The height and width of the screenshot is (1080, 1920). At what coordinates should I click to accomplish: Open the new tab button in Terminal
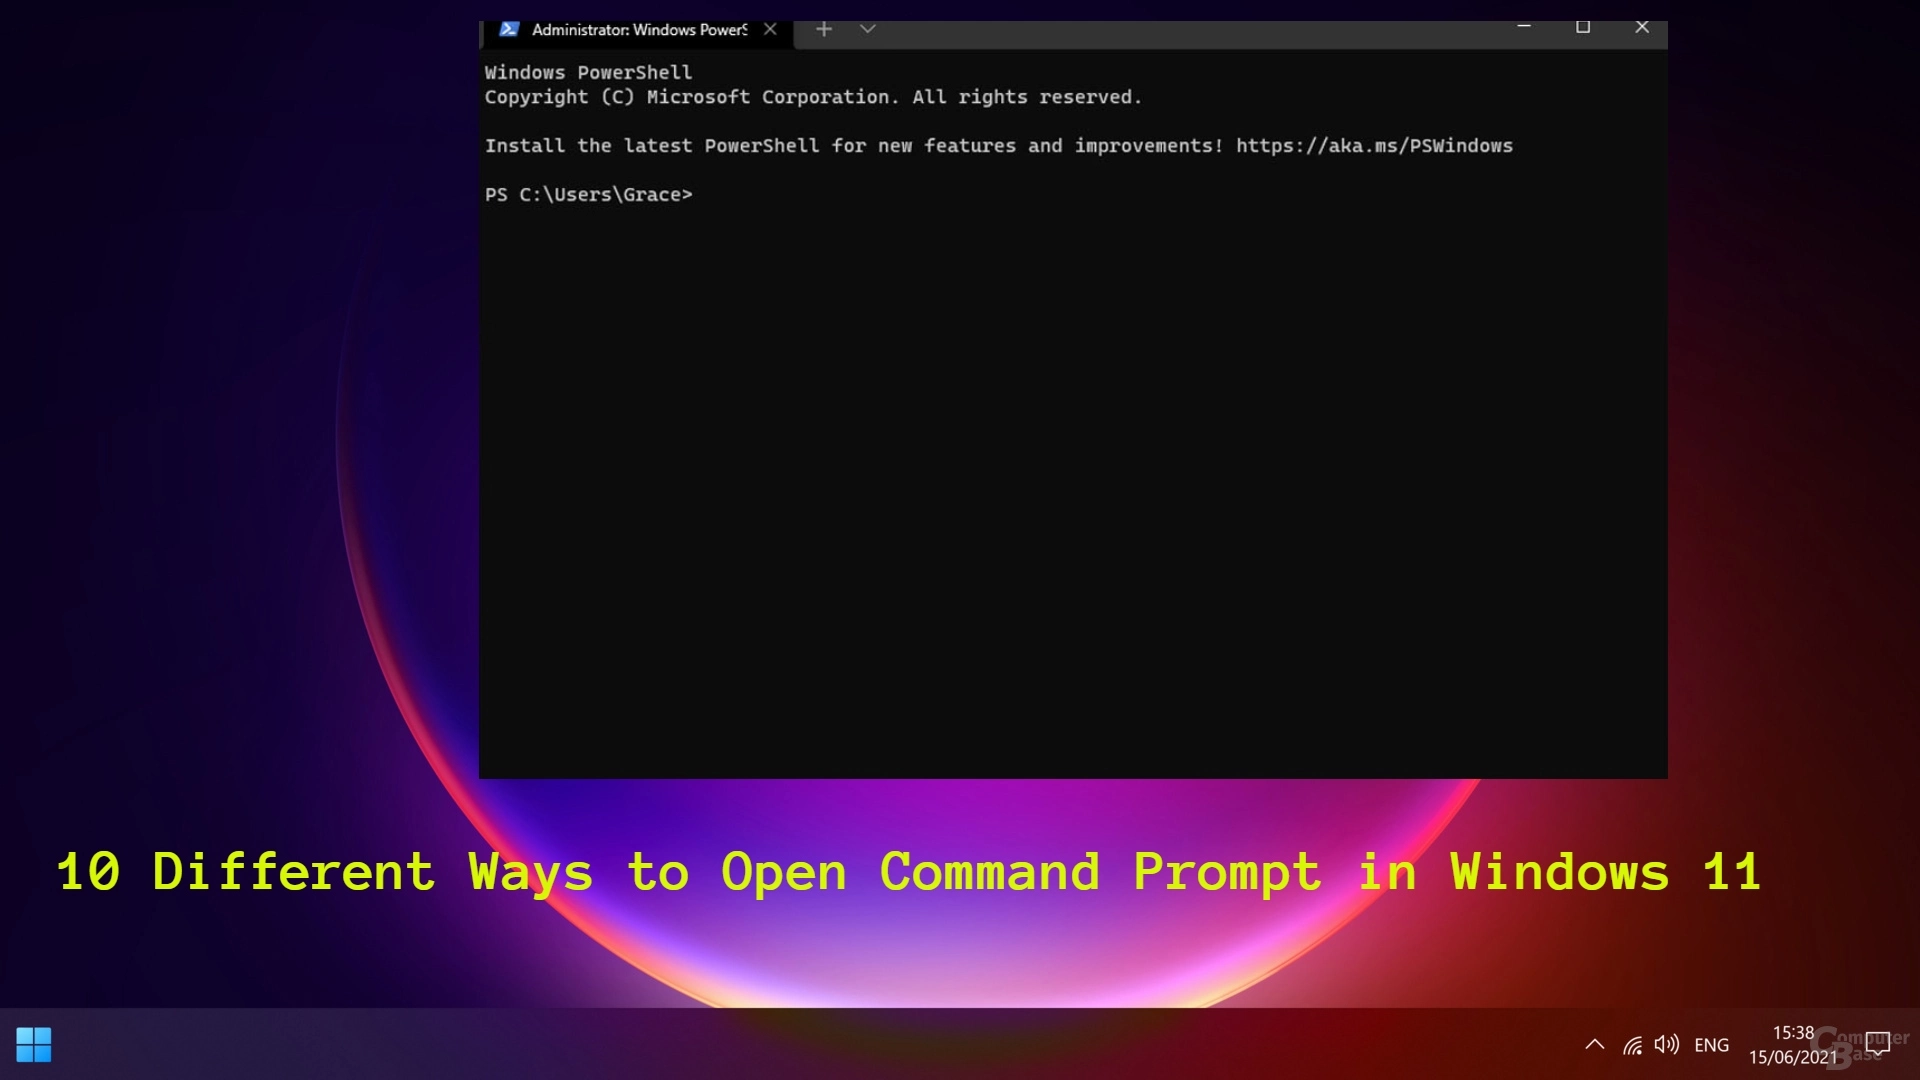pyautogui.click(x=824, y=28)
